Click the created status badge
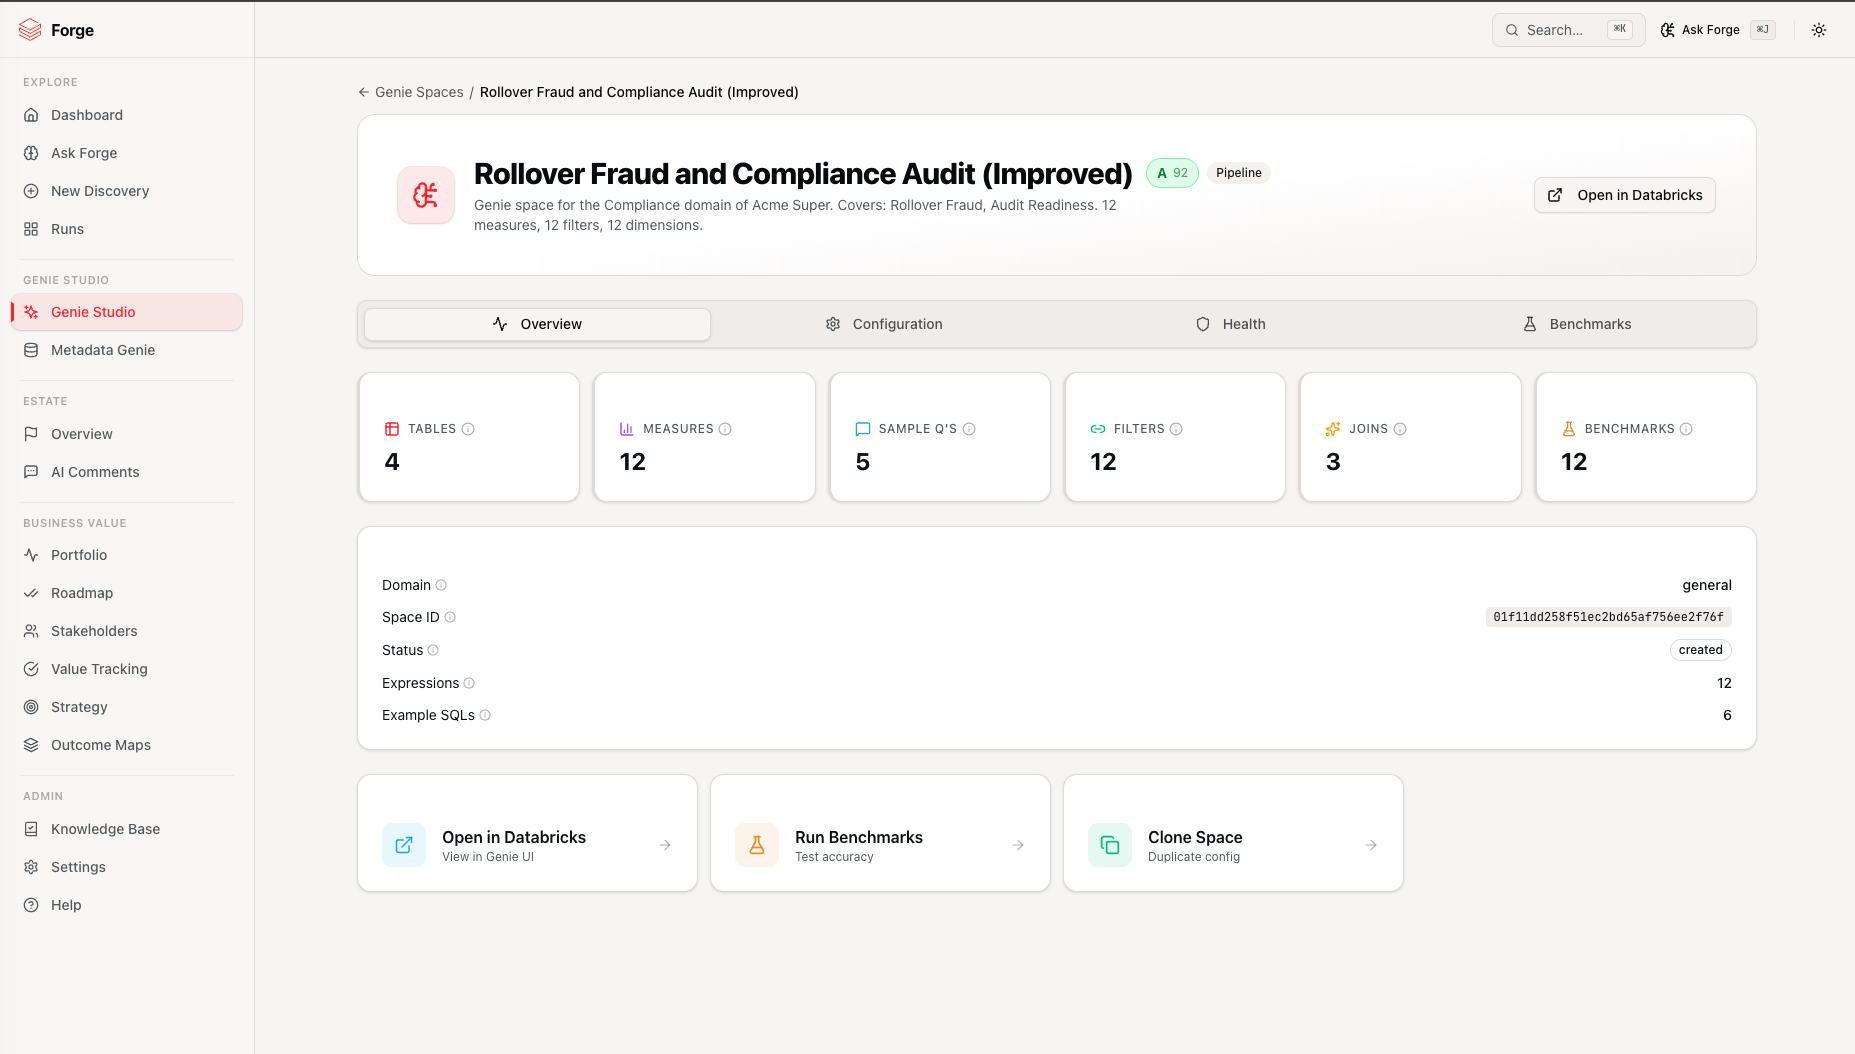 (1701, 650)
